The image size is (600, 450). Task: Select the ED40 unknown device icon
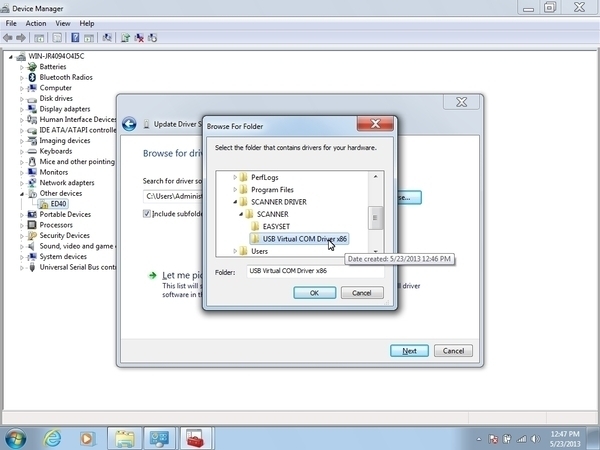[x=43, y=204]
